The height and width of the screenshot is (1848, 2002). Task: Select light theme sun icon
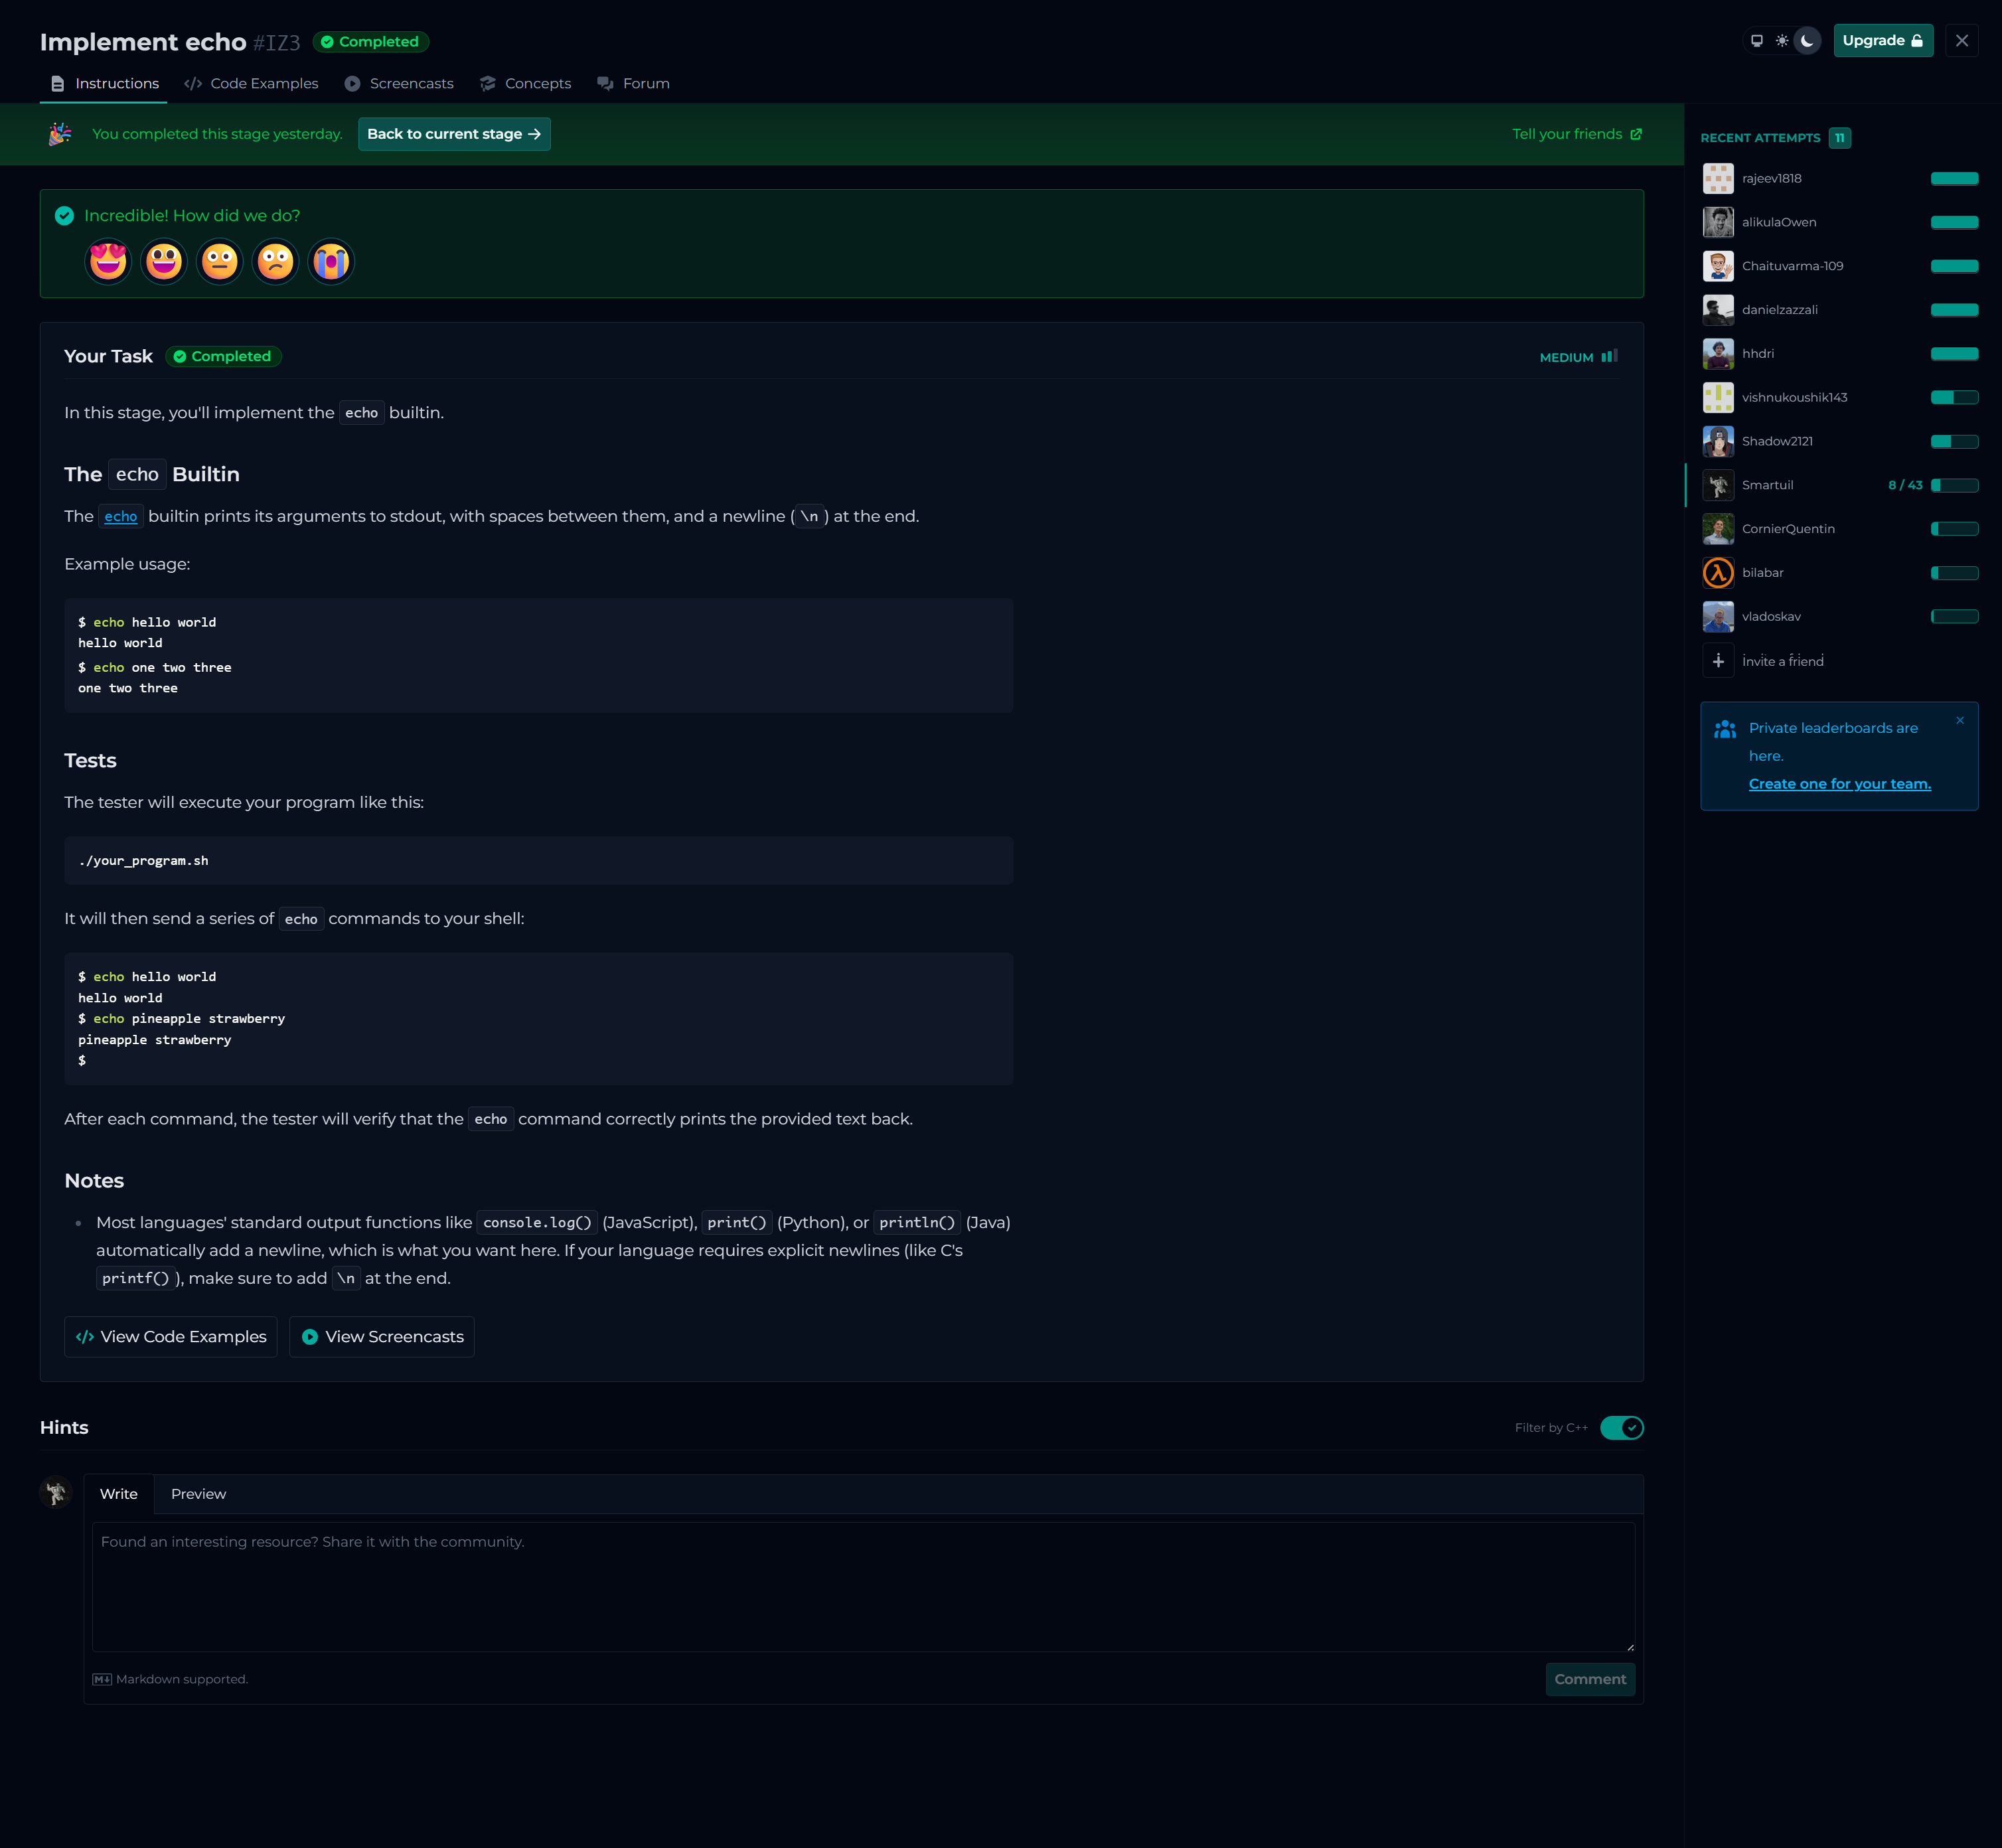click(x=1782, y=41)
